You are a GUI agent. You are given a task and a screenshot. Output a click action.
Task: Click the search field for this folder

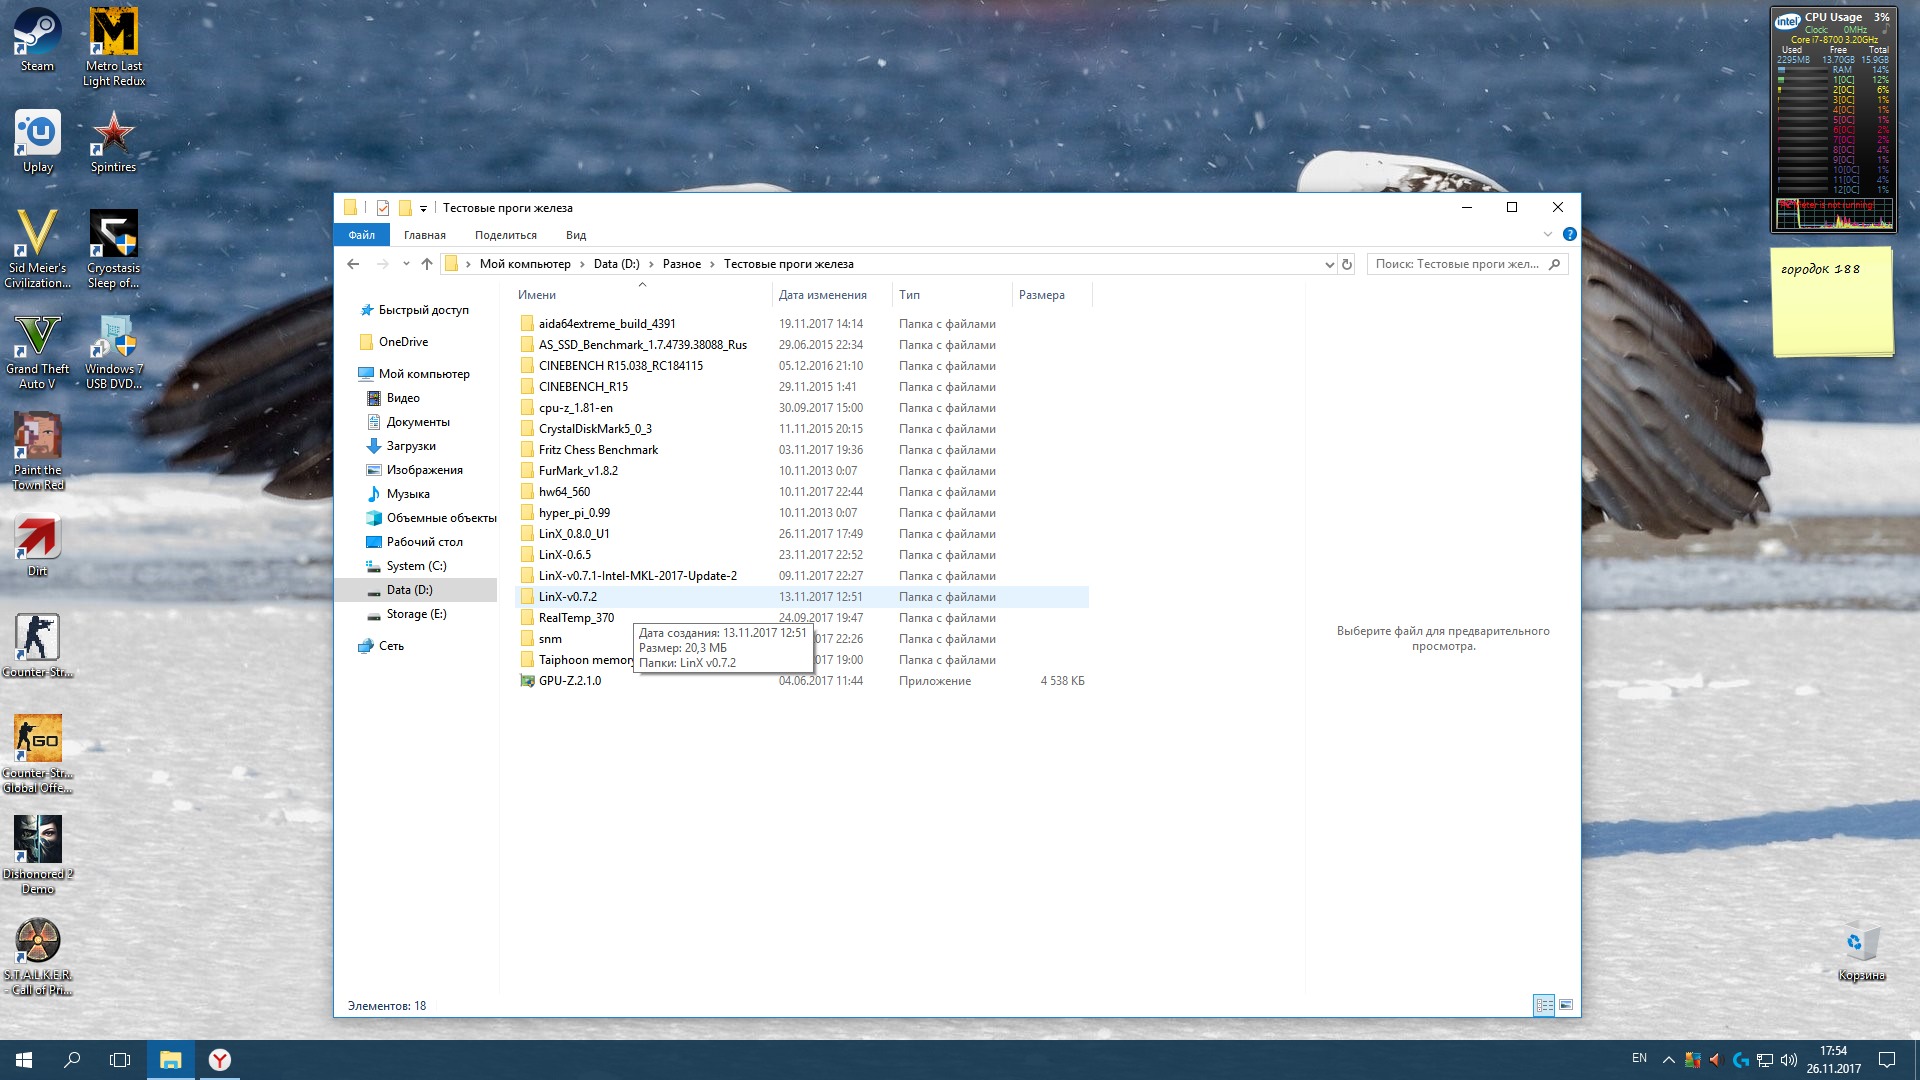click(1456, 264)
